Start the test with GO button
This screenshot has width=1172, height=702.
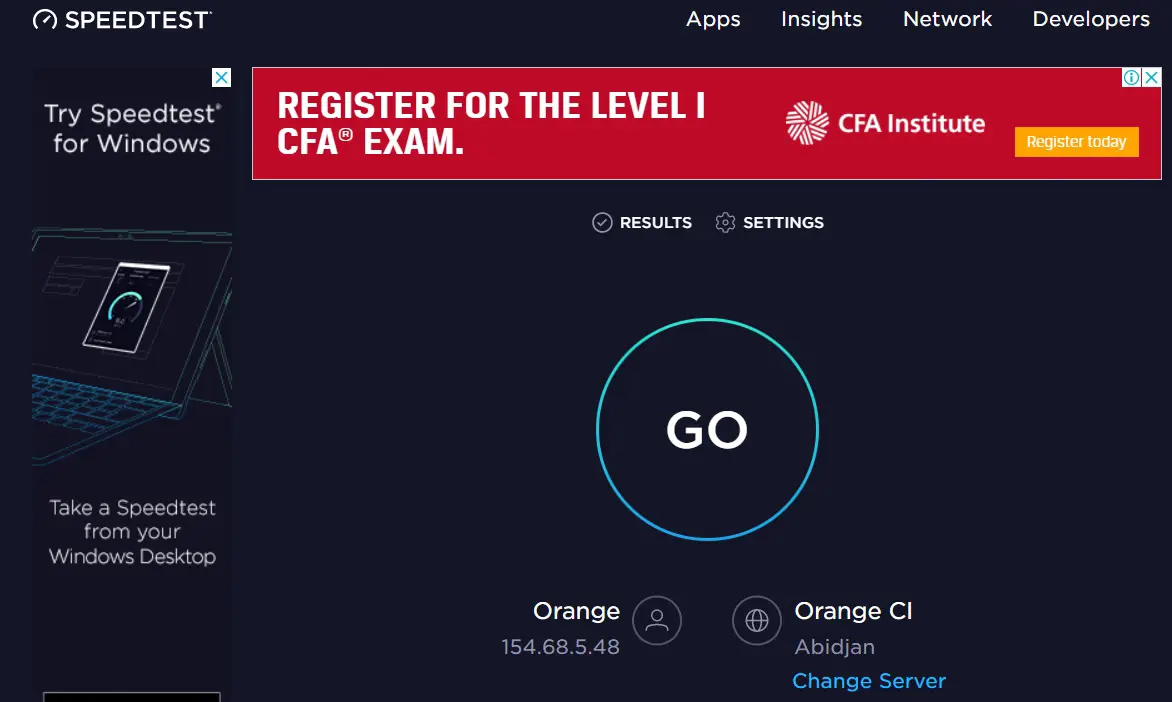(x=707, y=429)
